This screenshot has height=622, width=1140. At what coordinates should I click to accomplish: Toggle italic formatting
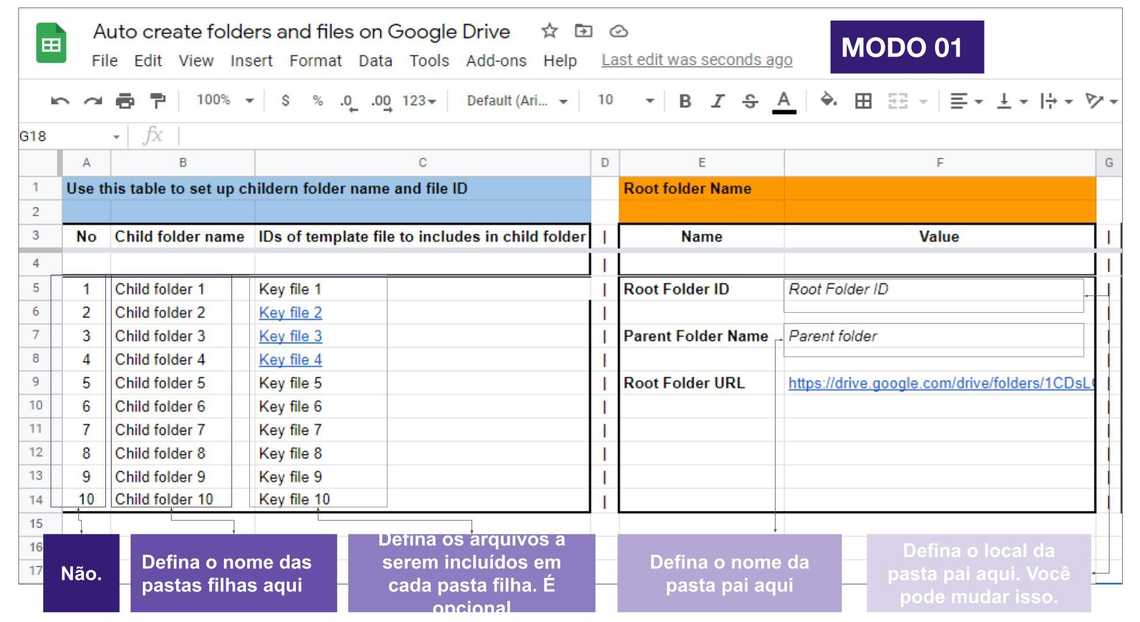(x=718, y=101)
